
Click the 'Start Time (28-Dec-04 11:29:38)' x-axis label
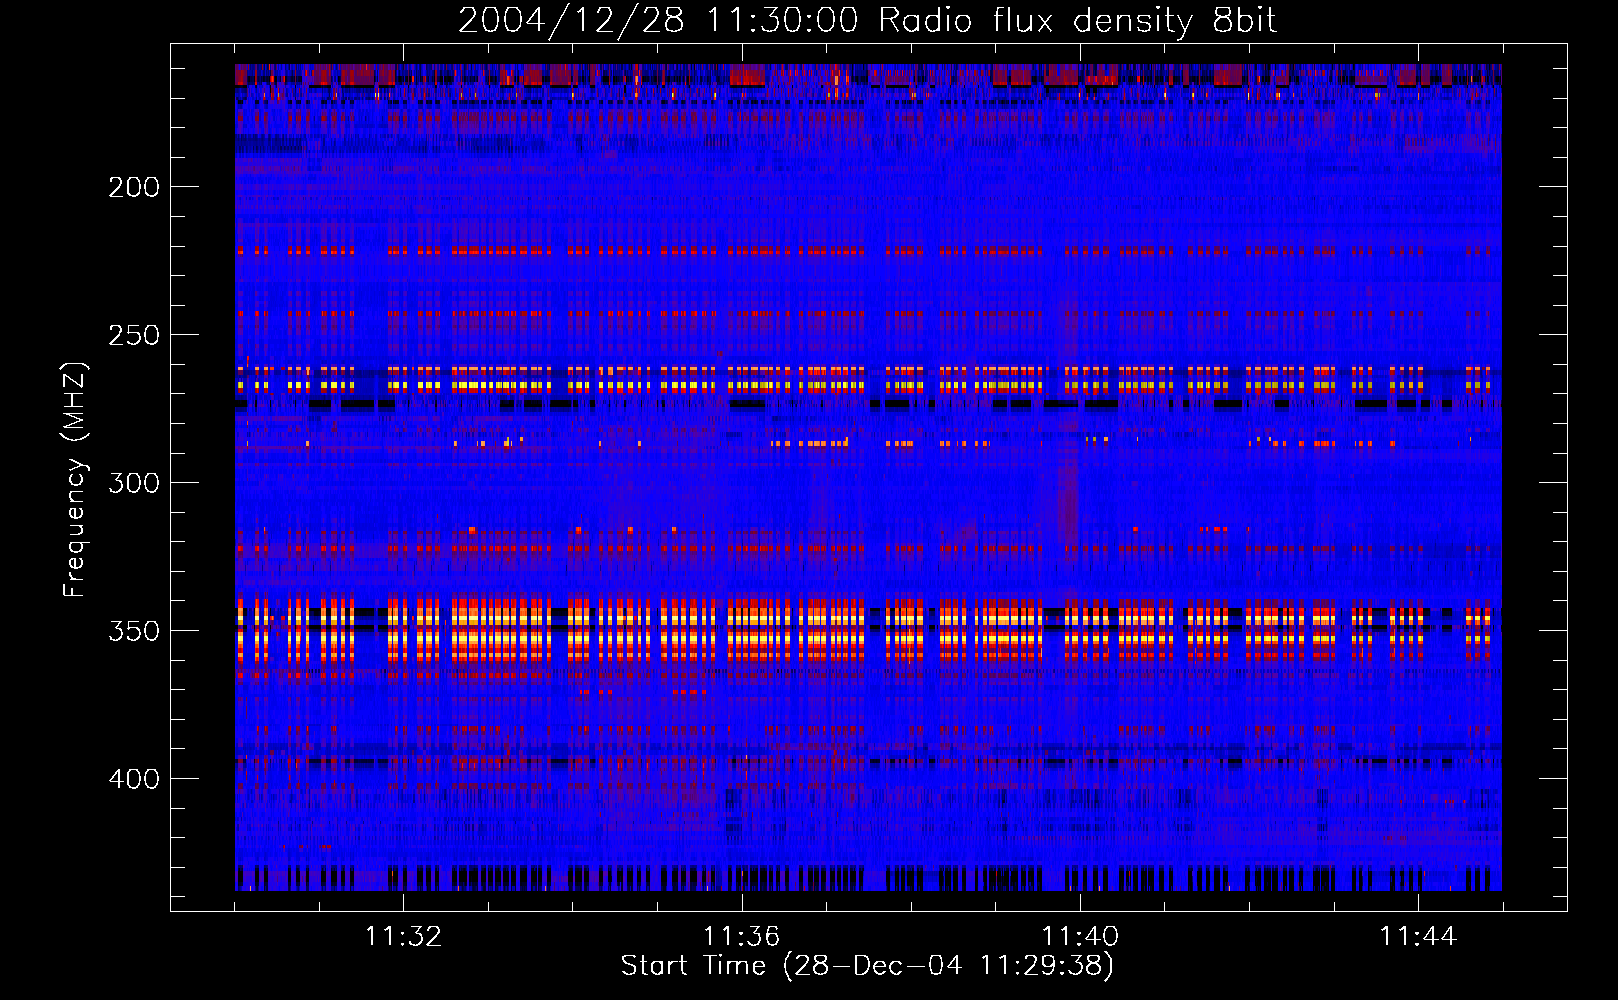[x=867, y=966]
